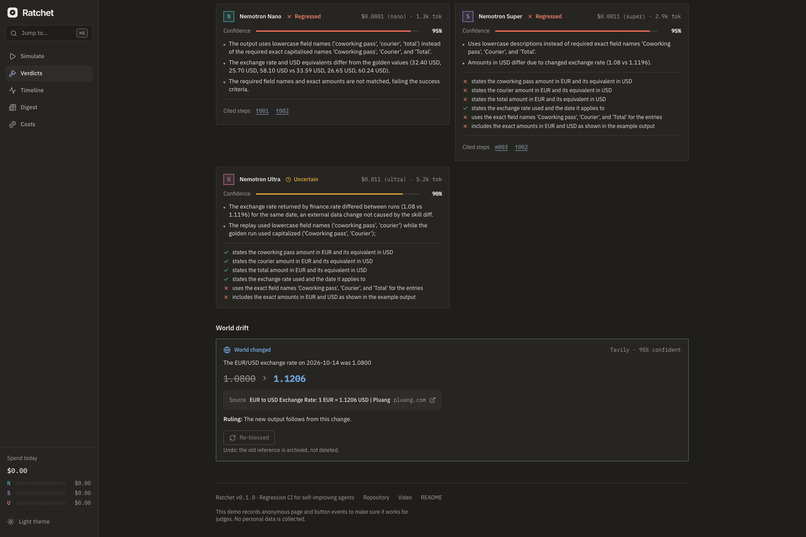The width and height of the screenshot is (806, 537).
Task: Click the Re-blessed button
Action: tap(249, 437)
